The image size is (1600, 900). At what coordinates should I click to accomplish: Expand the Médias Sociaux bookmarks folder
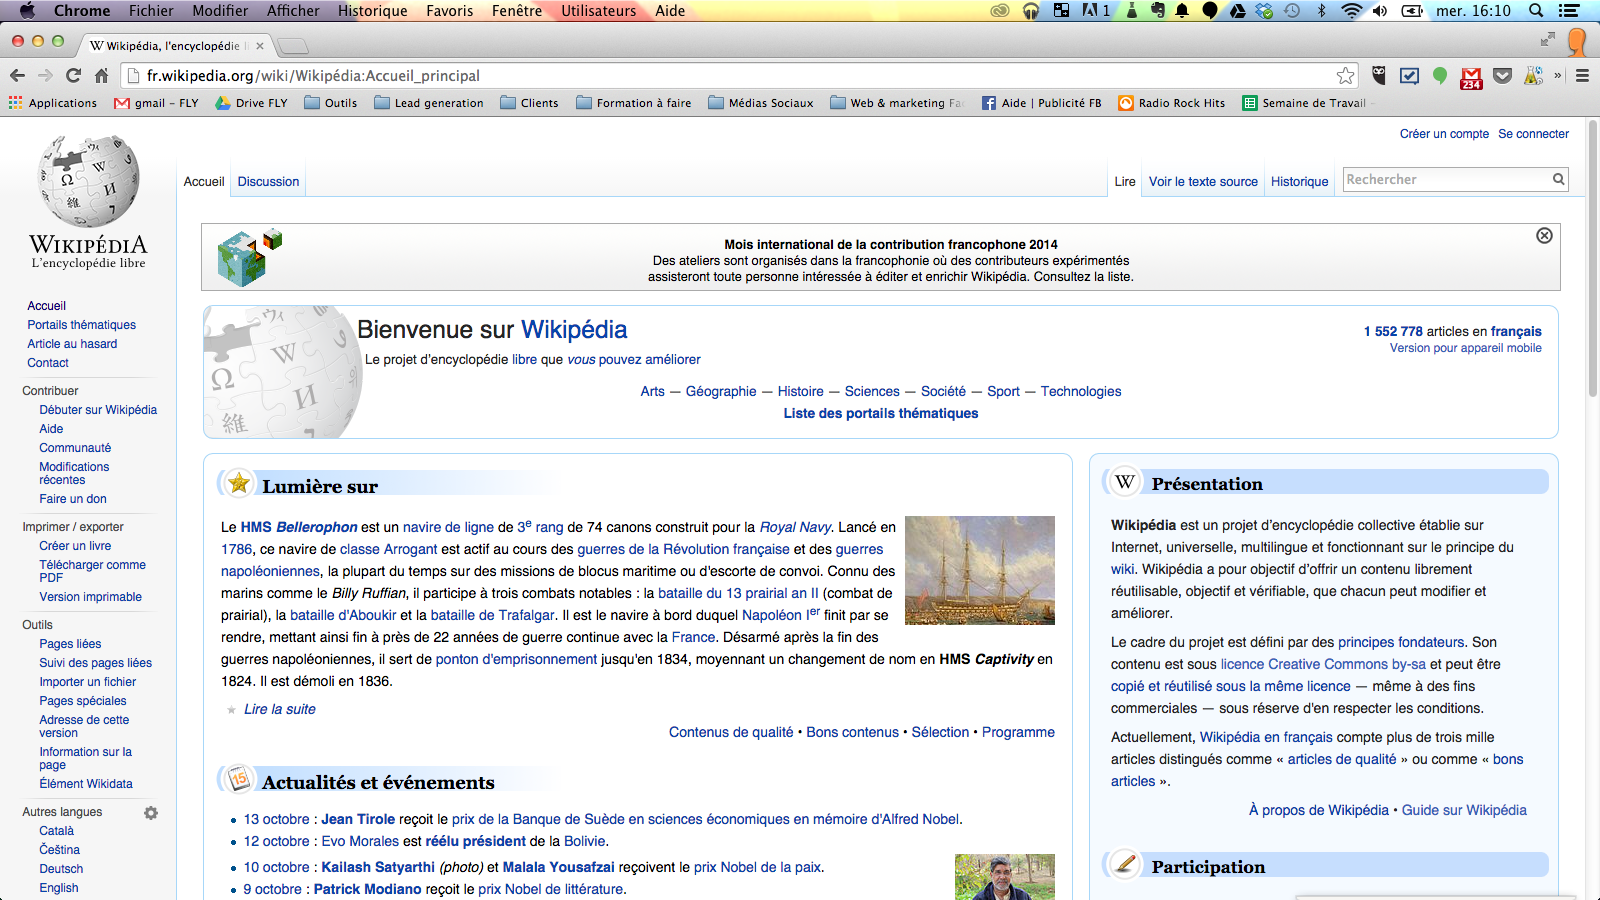(x=760, y=103)
